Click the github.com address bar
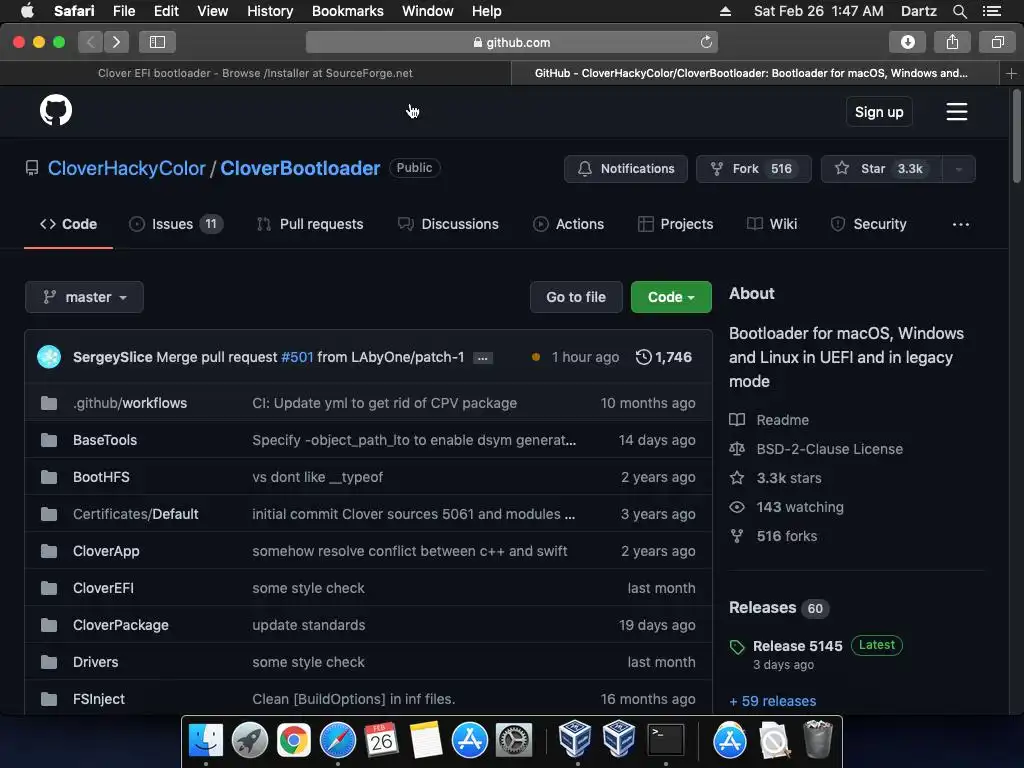 coord(511,42)
